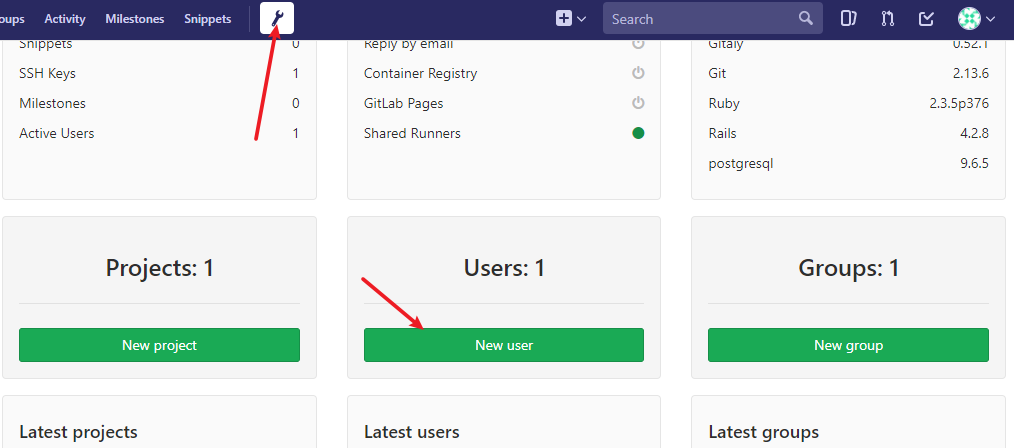The height and width of the screenshot is (448, 1014).
Task: Click the search magnifier icon
Action: click(x=805, y=18)
